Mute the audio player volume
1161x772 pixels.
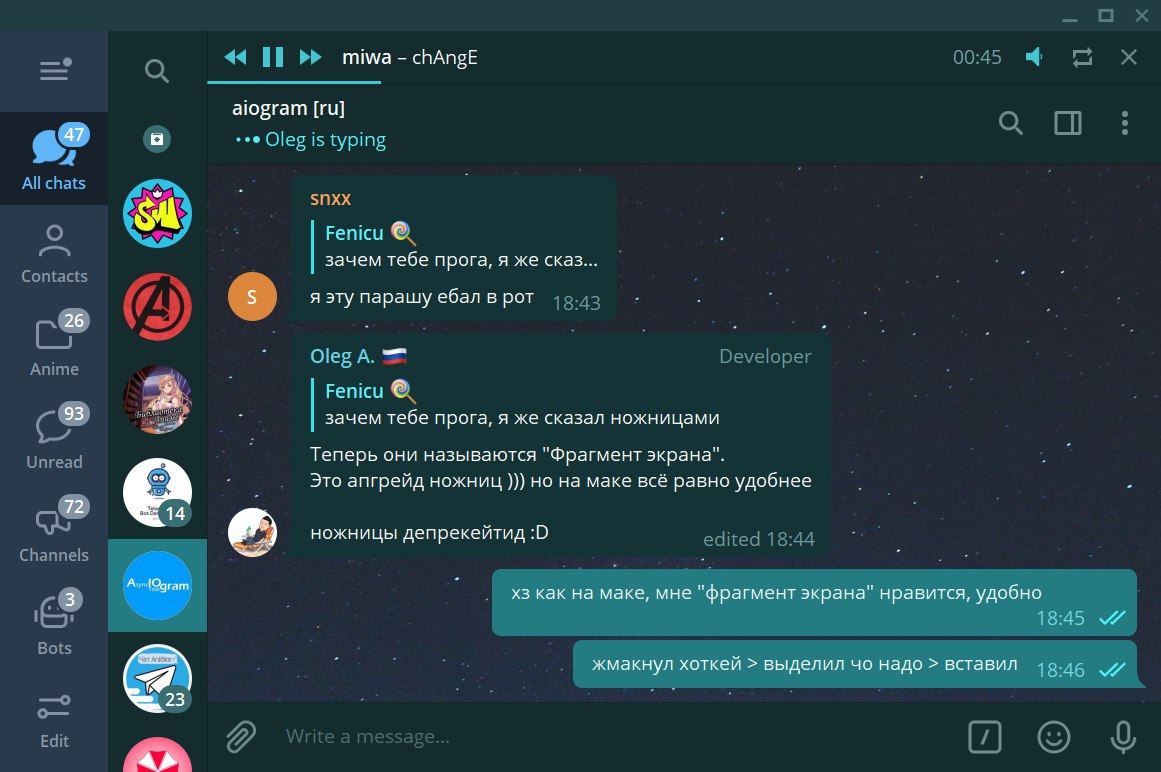(x=1034, y=57)
